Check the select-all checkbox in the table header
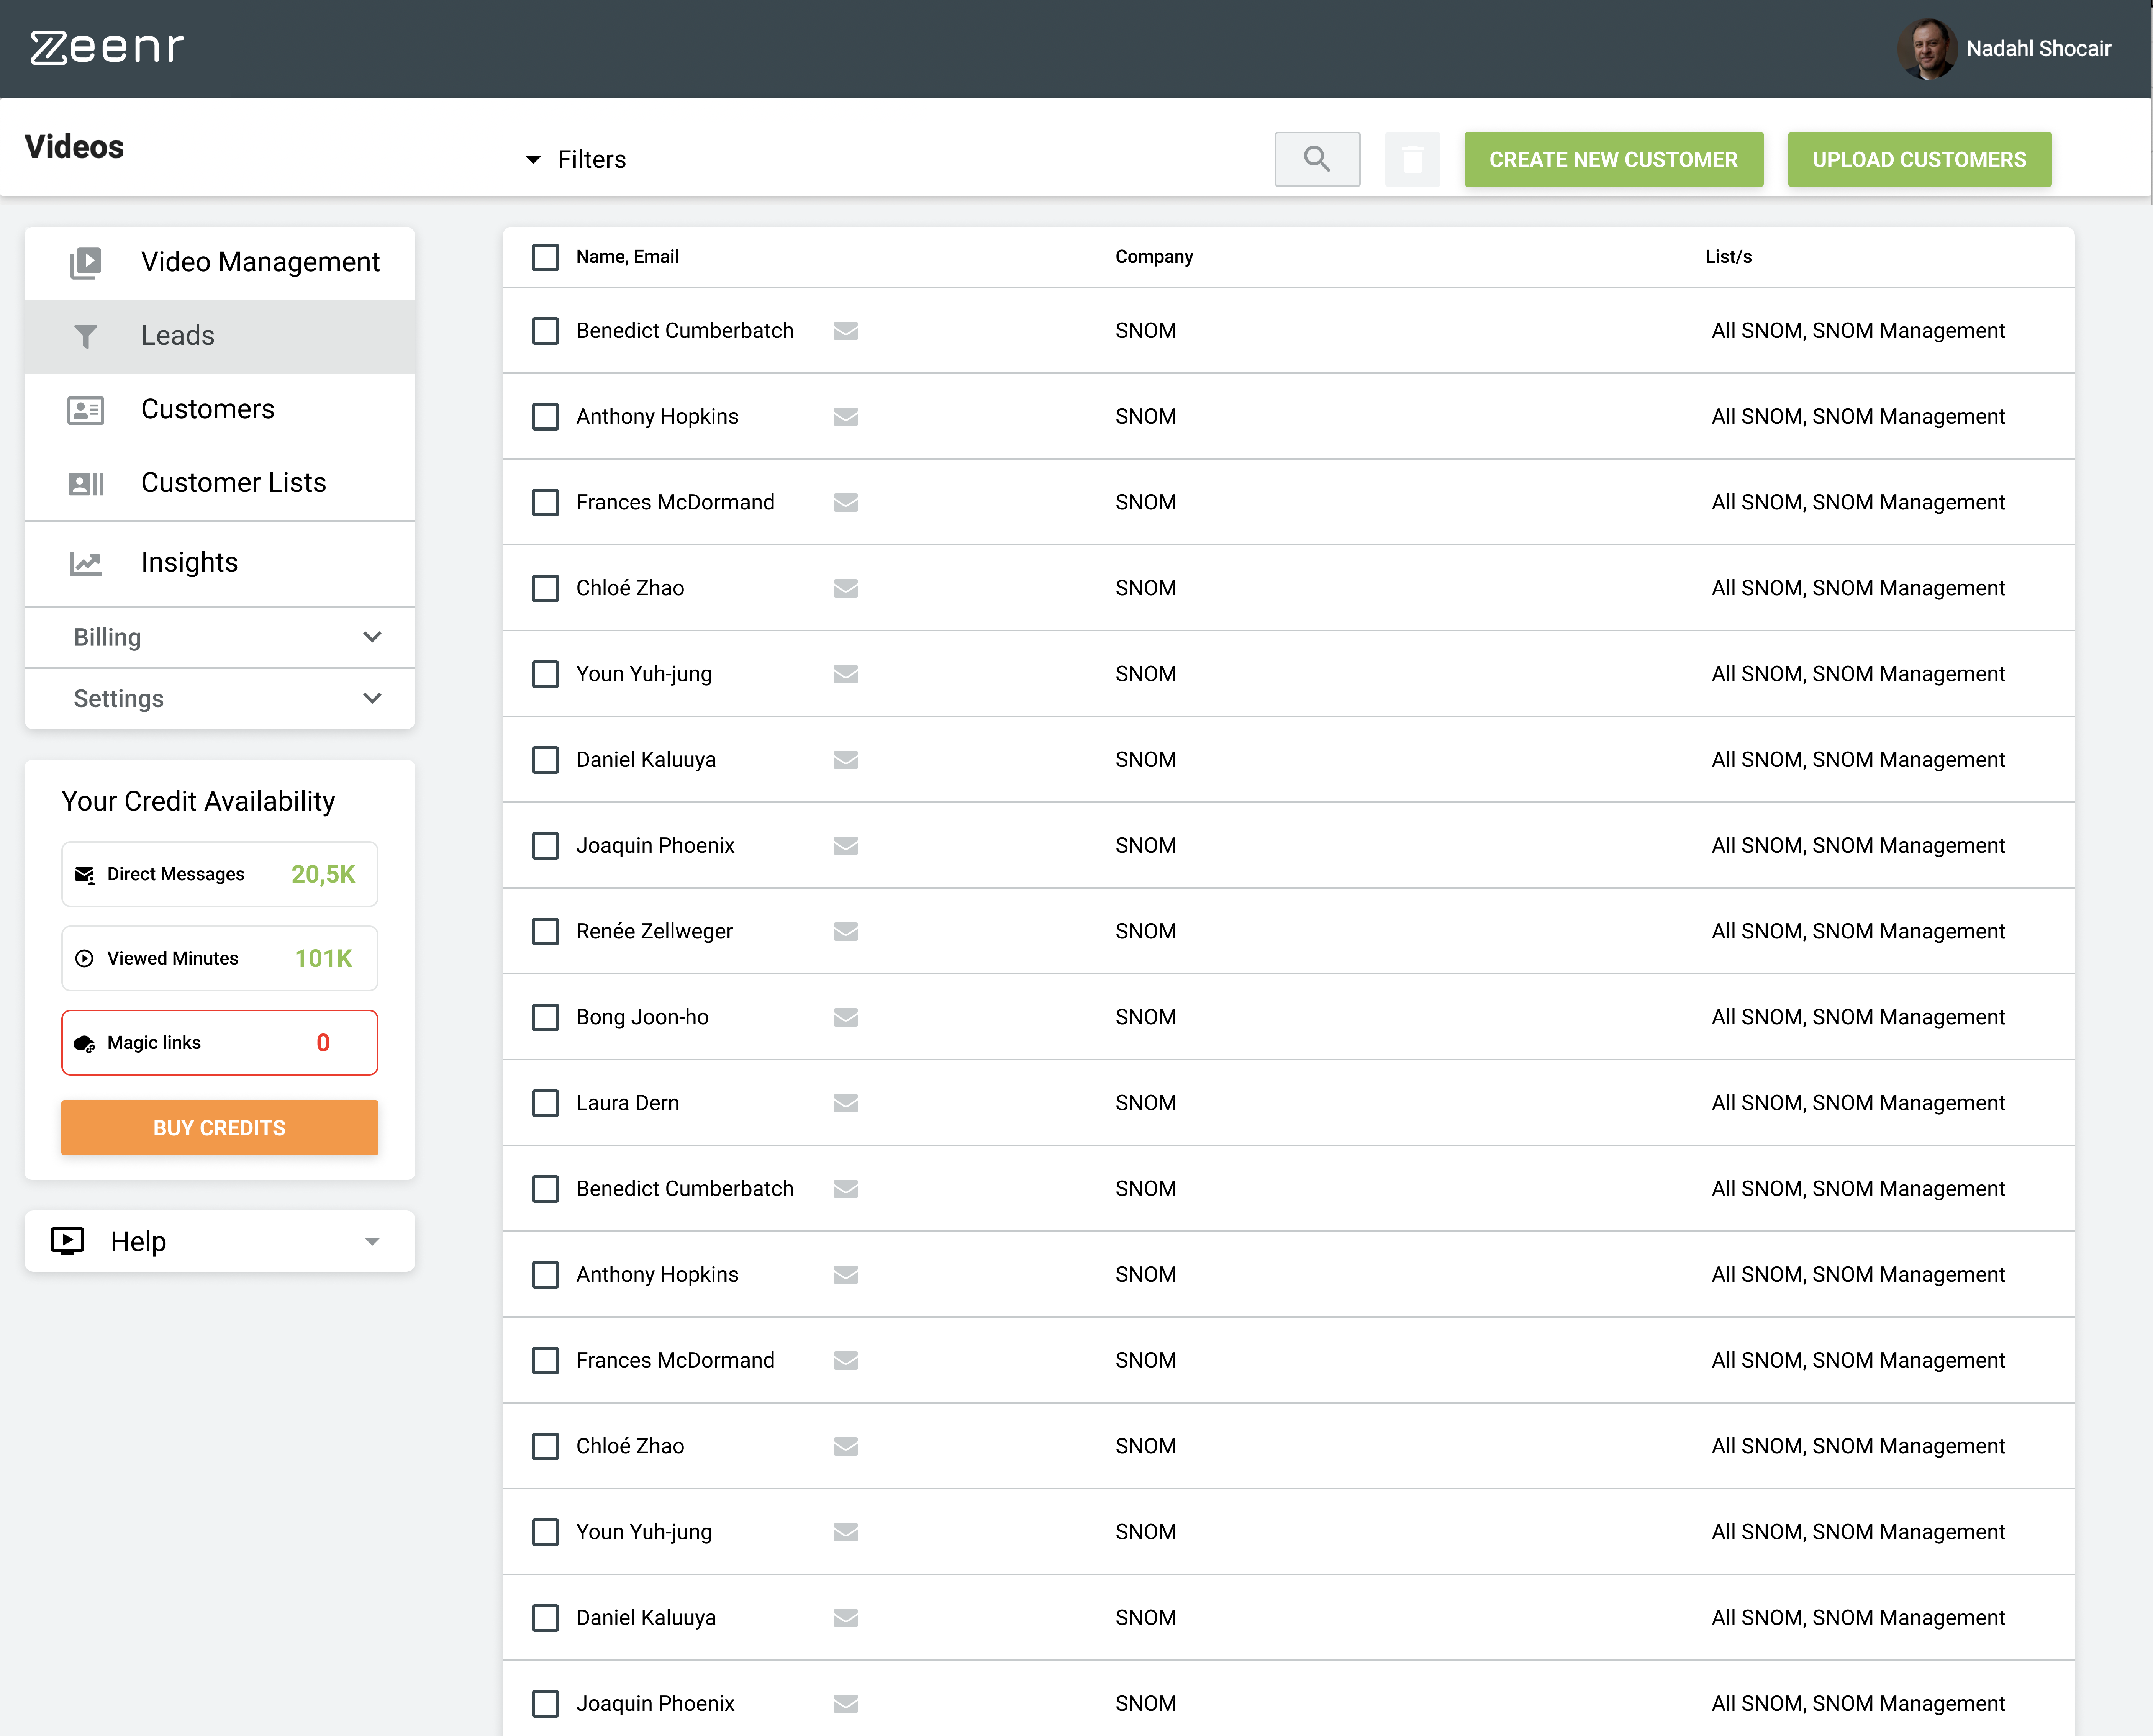This screenshot has height=1736, width=2153. (545, 257)
